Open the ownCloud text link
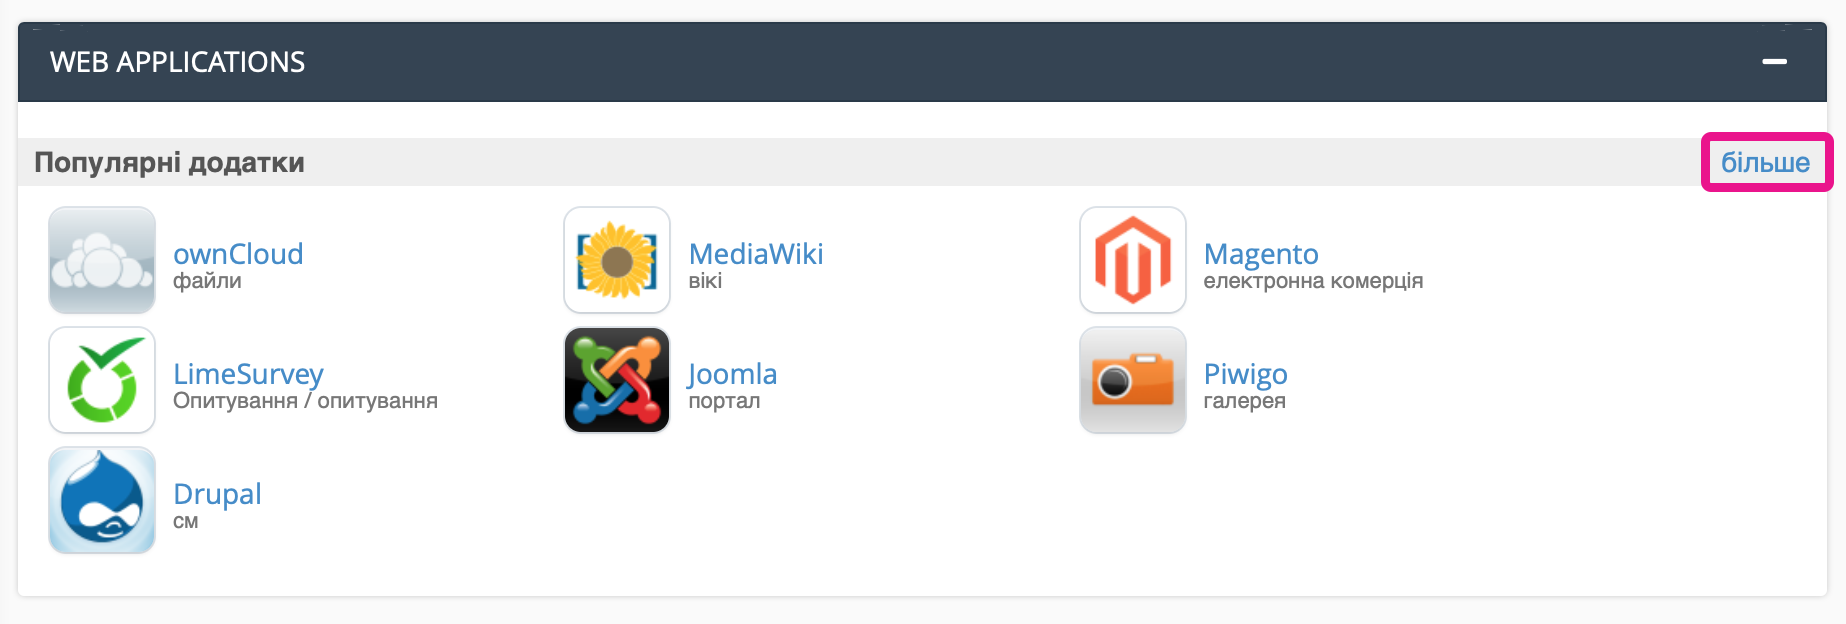 coord(238,254)
